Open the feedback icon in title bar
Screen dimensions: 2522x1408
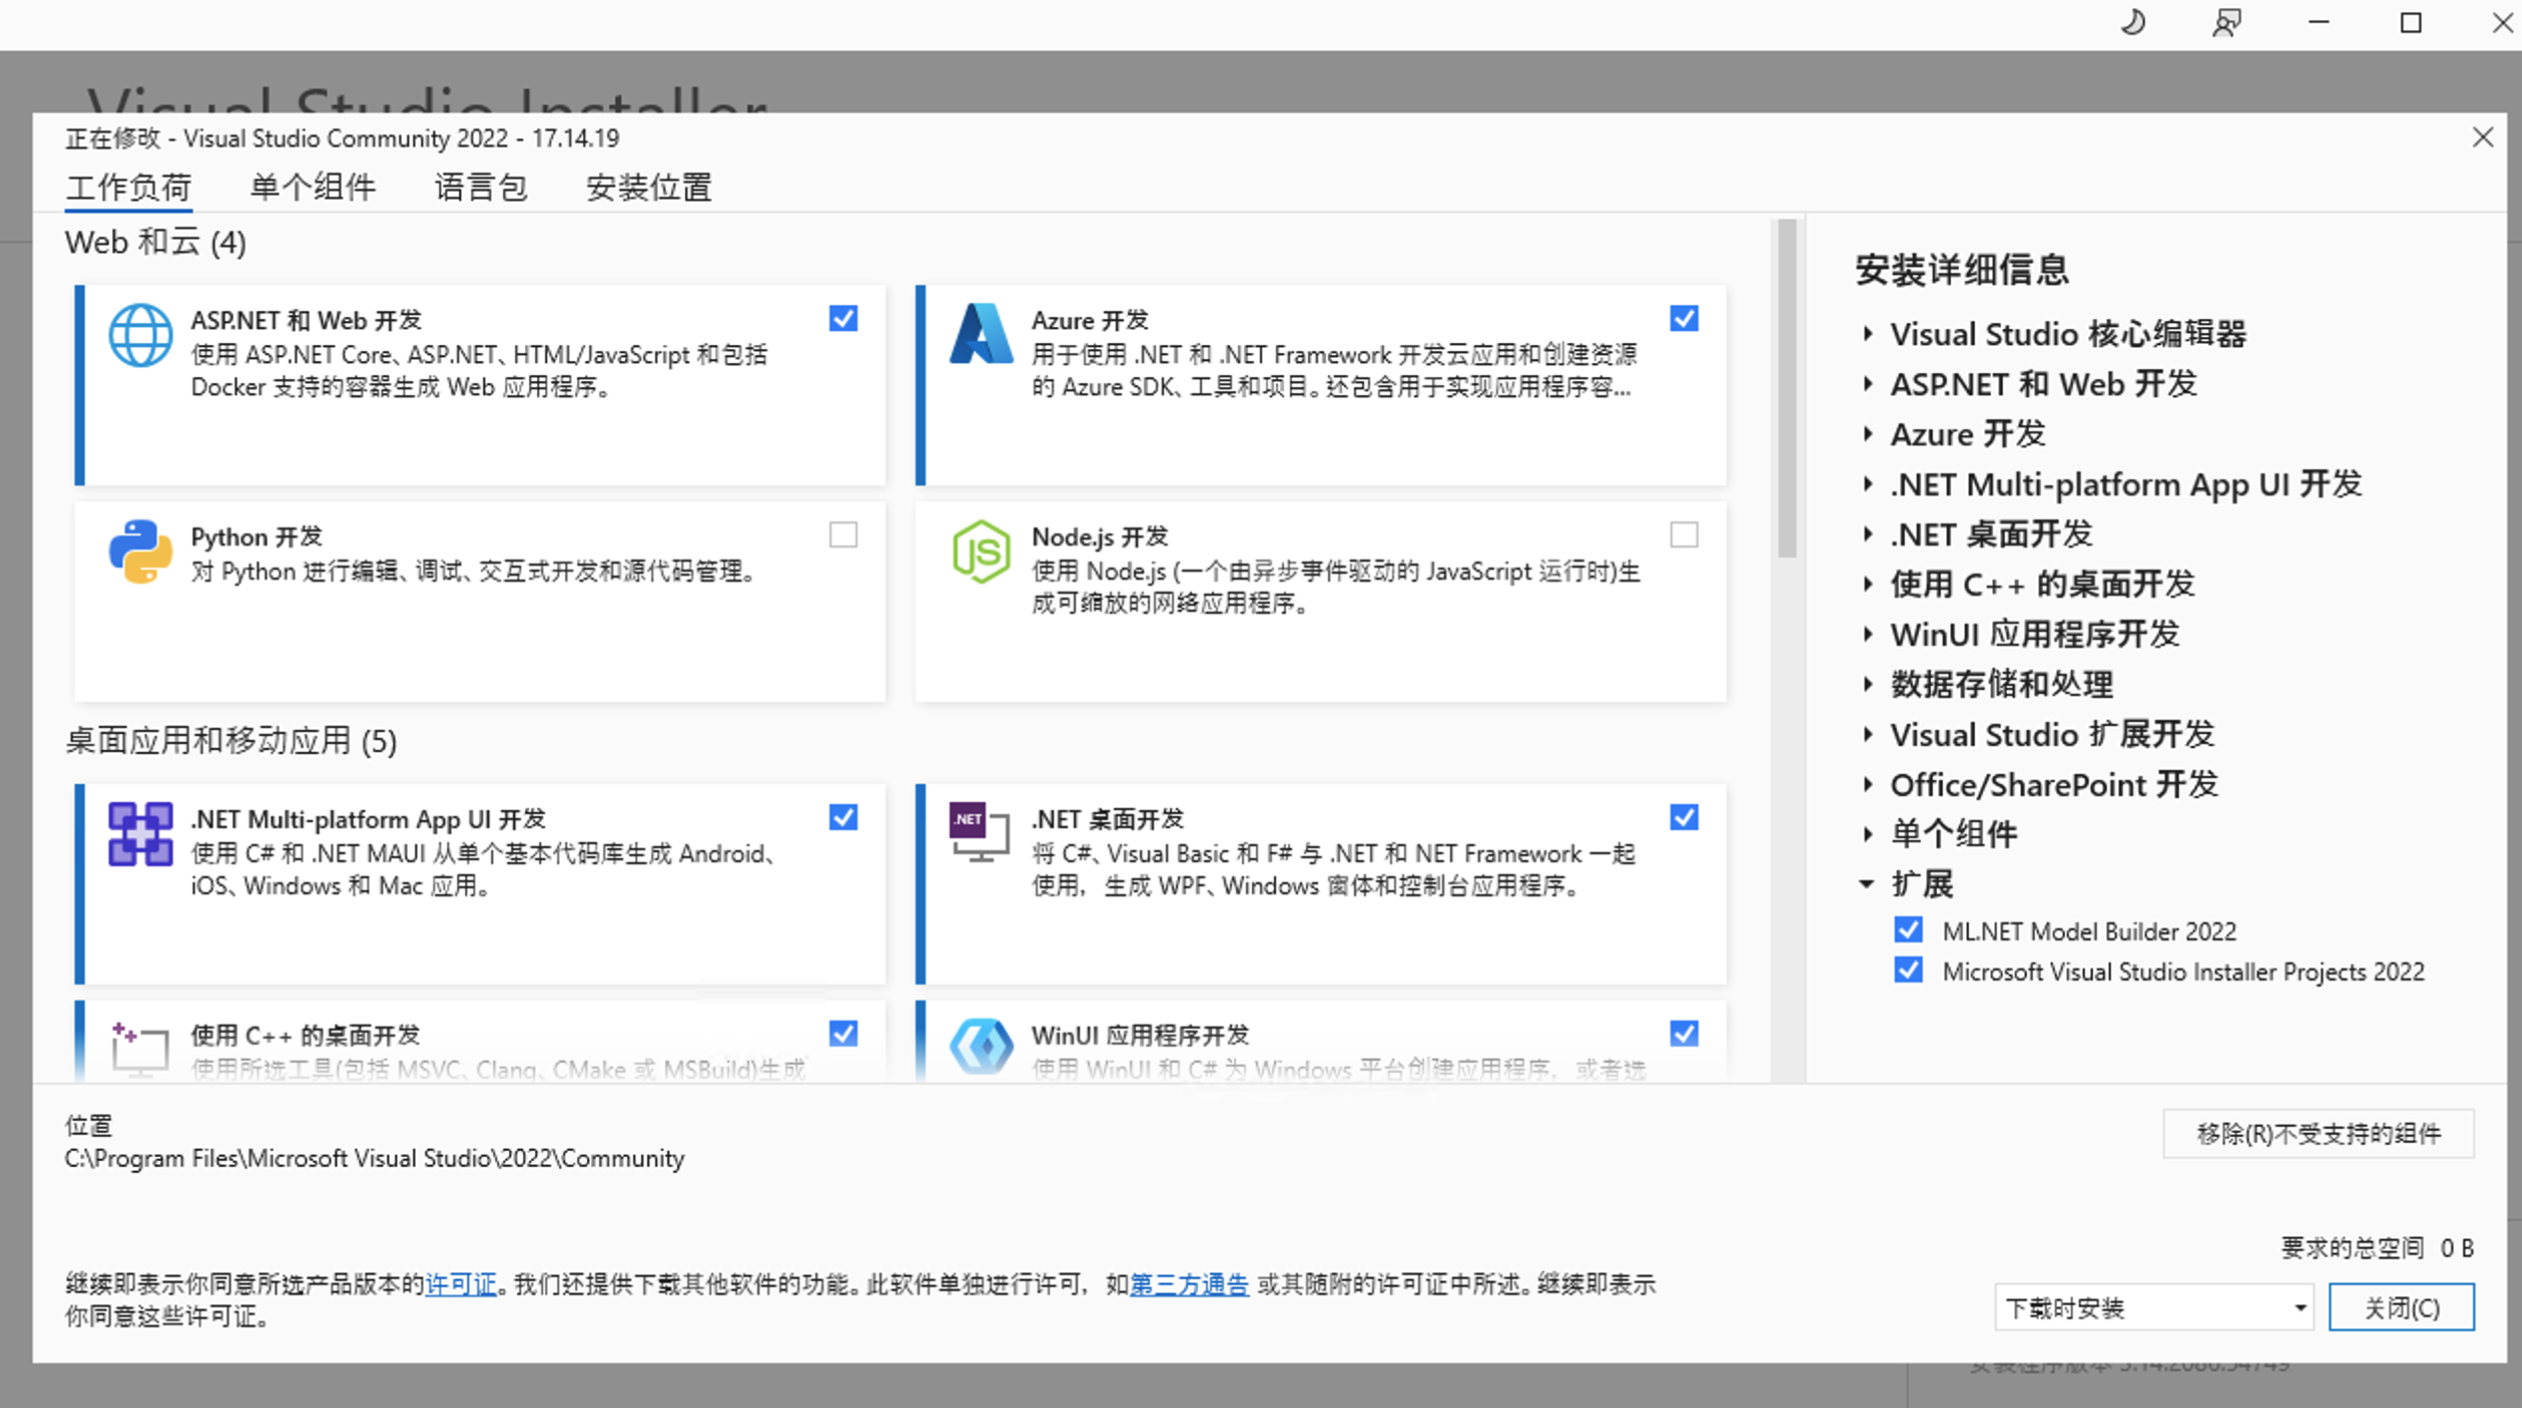click(x=2226, y=23)
